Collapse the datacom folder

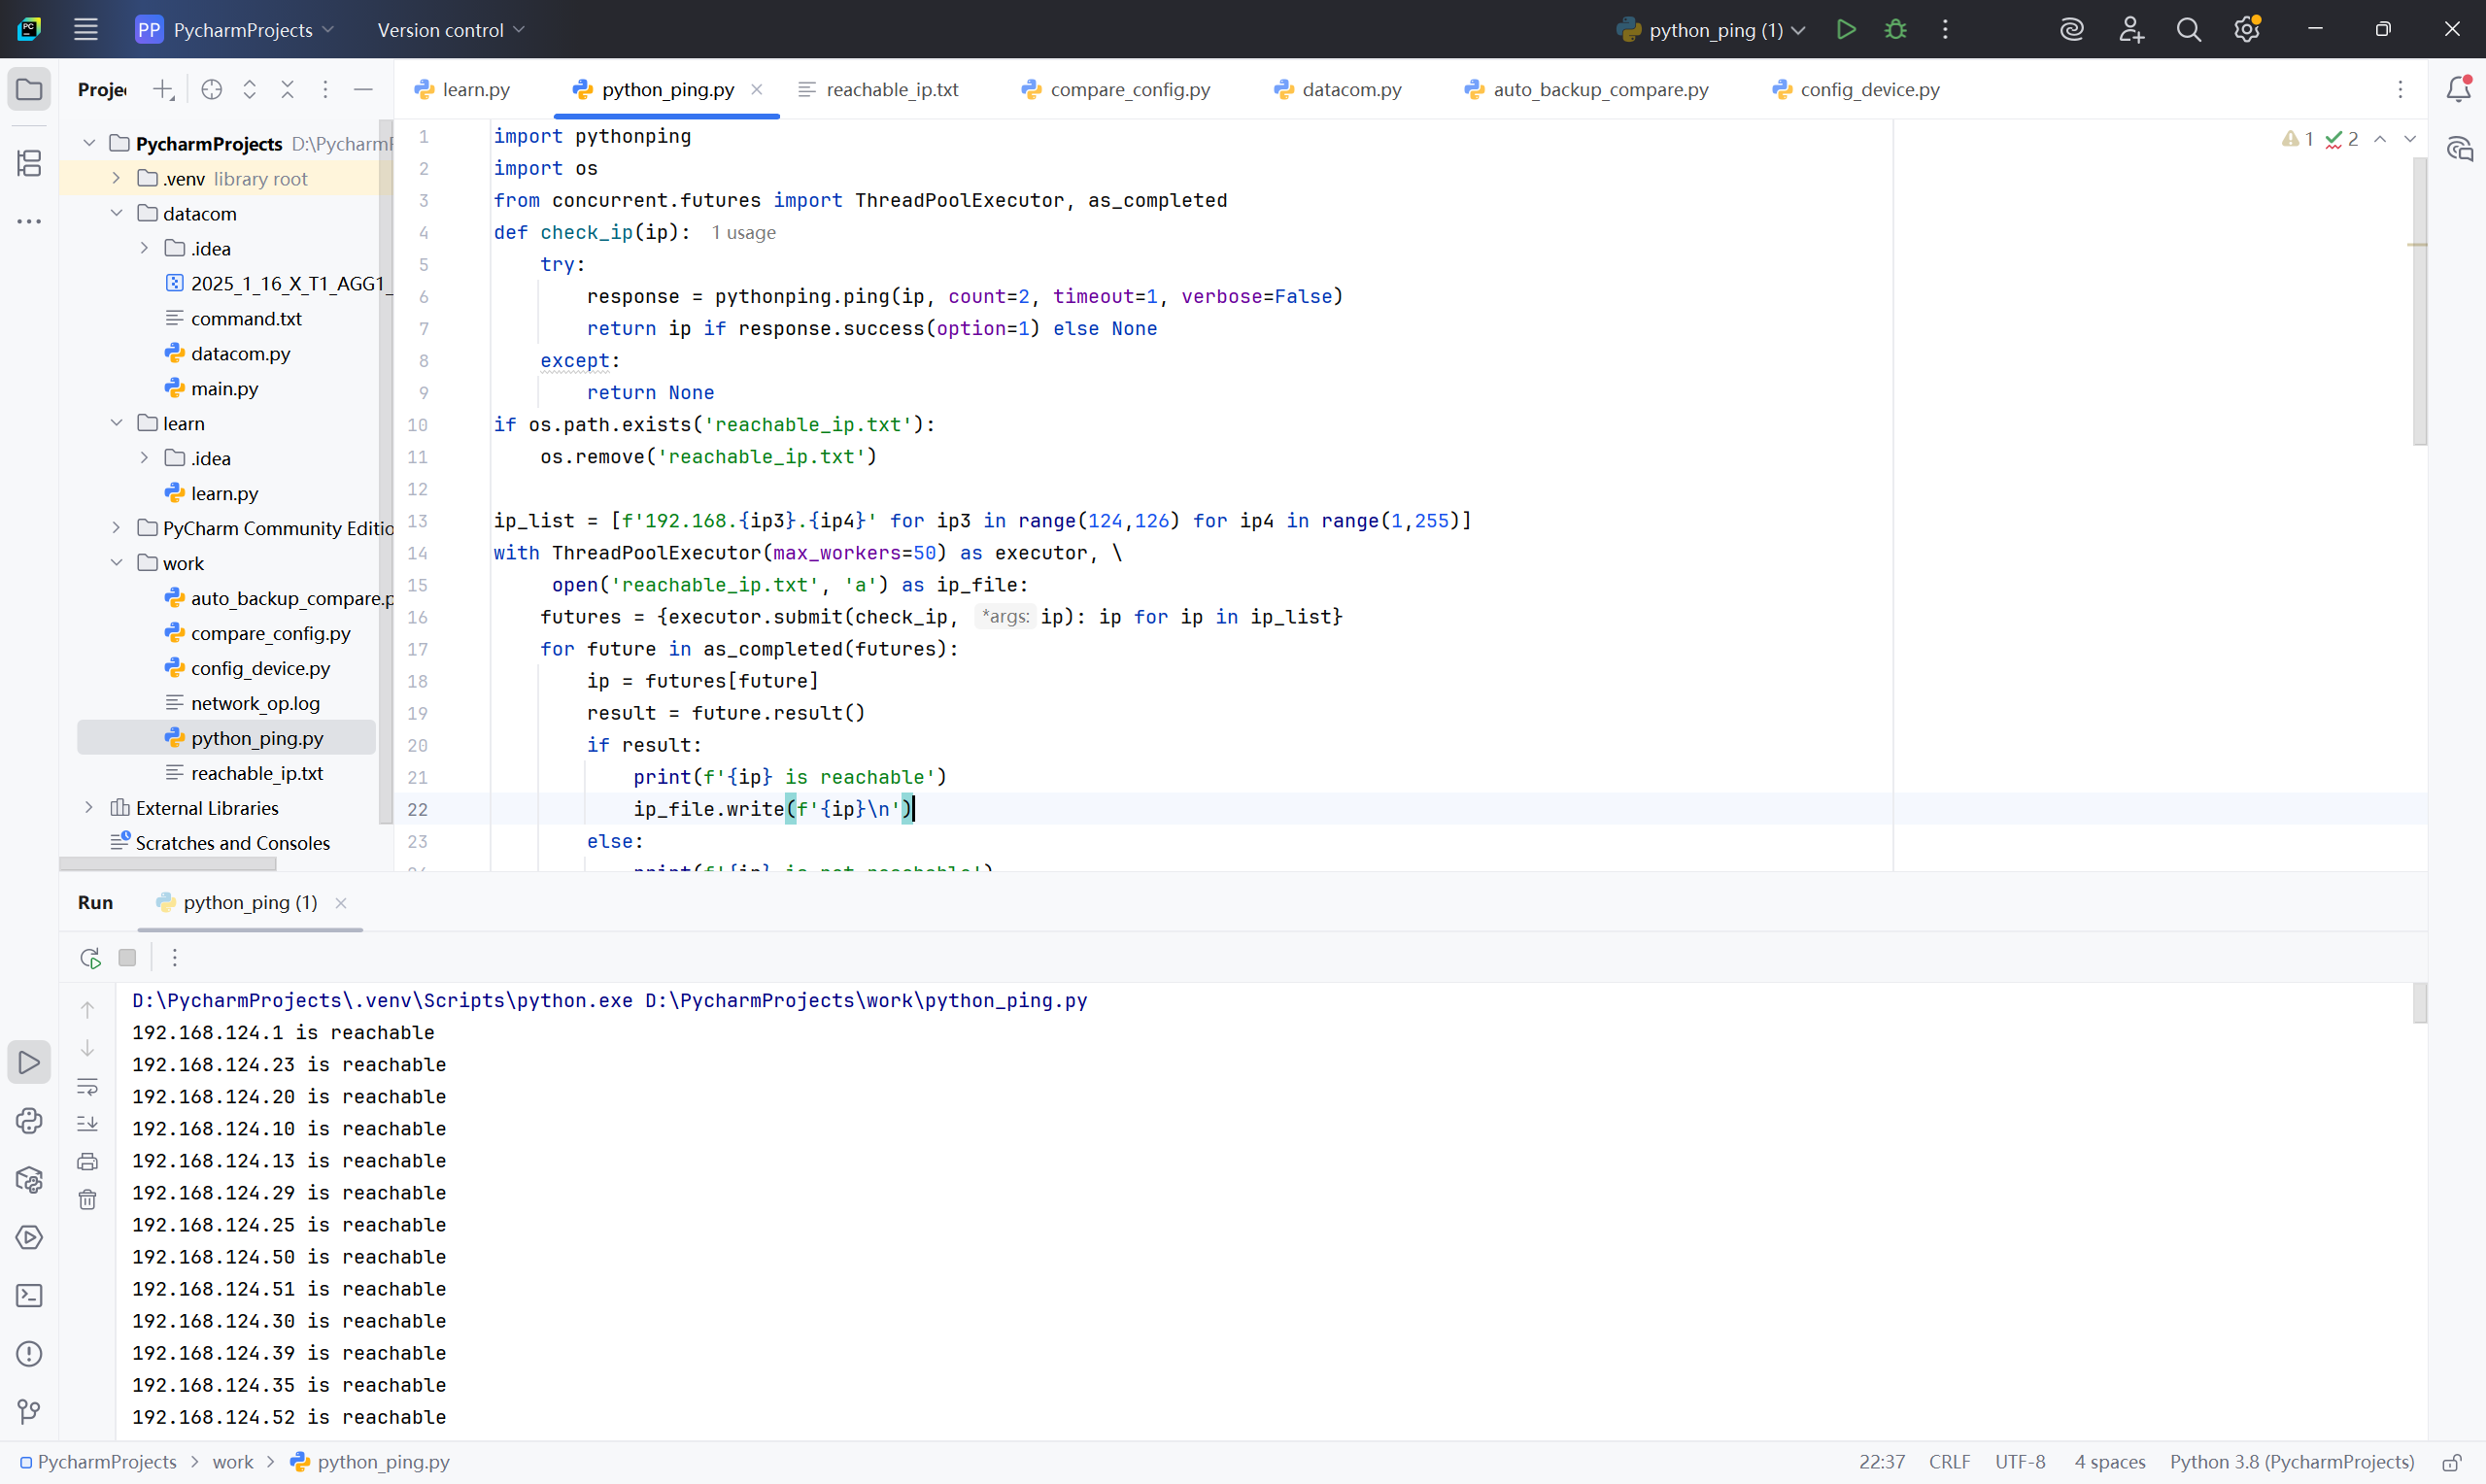pyautogui.click(x=117, y=213)
